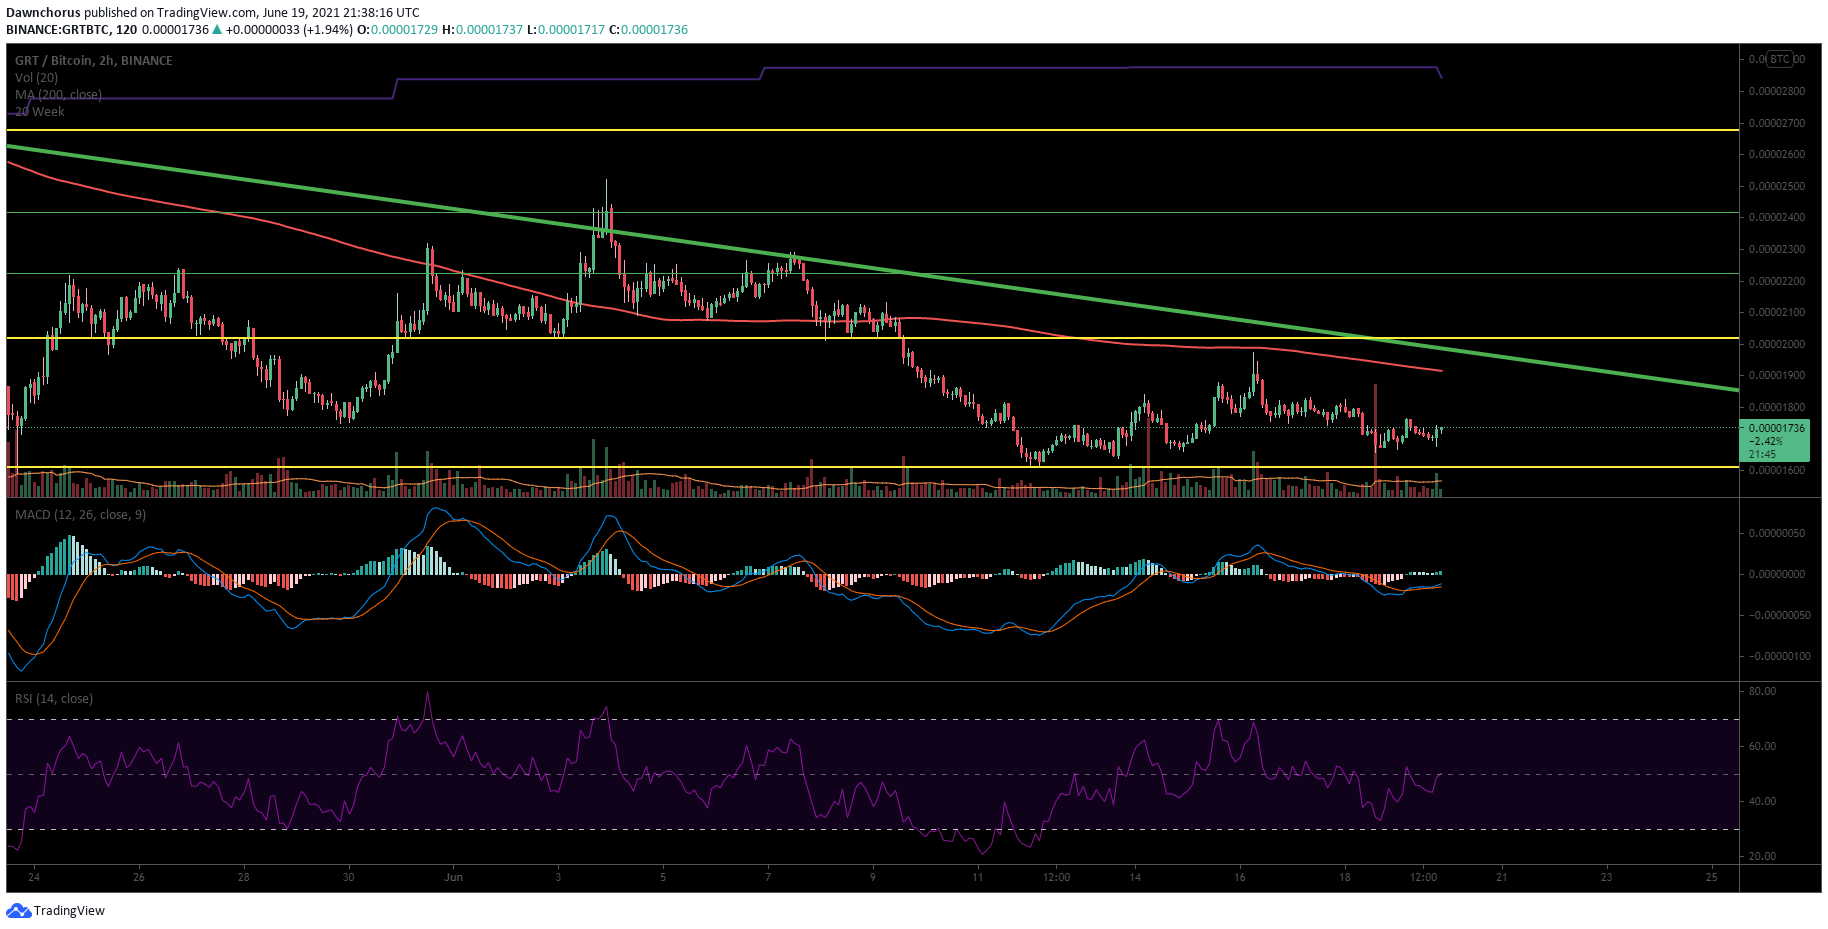Select the MA (200, close) indicator label
Screen dimensions: 1828x929
[58, 94]
